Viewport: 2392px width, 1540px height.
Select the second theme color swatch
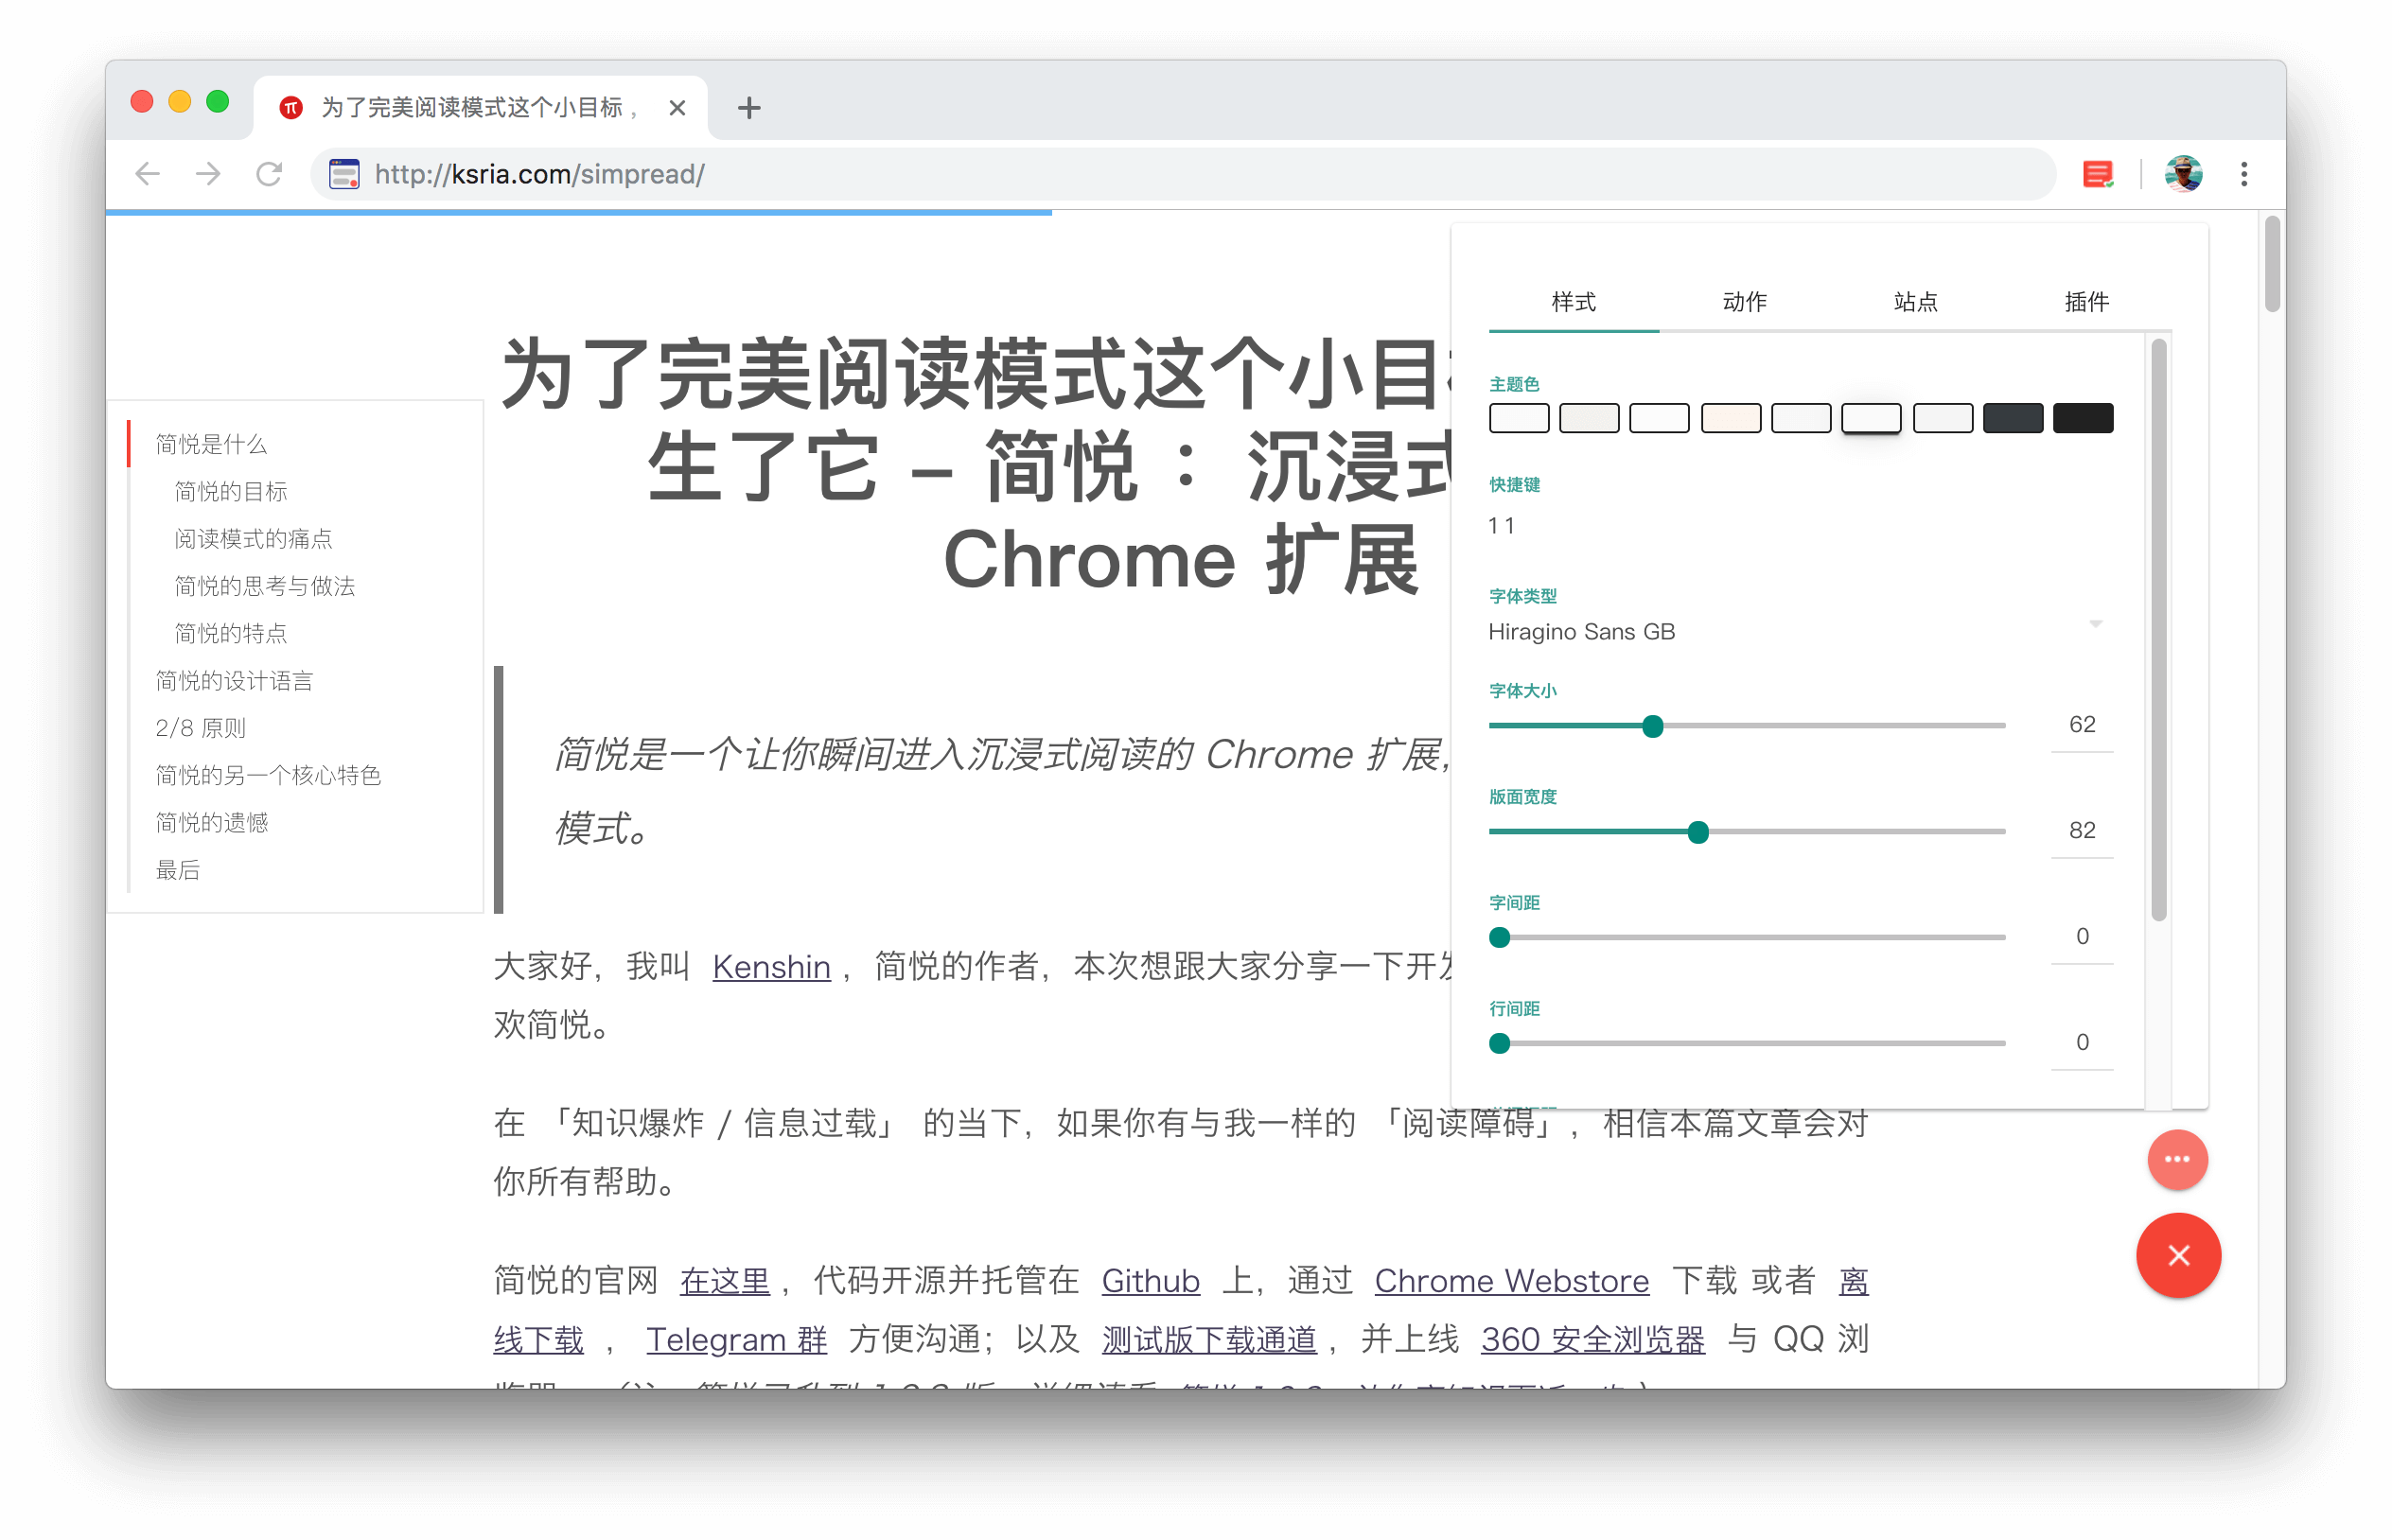[1589, 418]
